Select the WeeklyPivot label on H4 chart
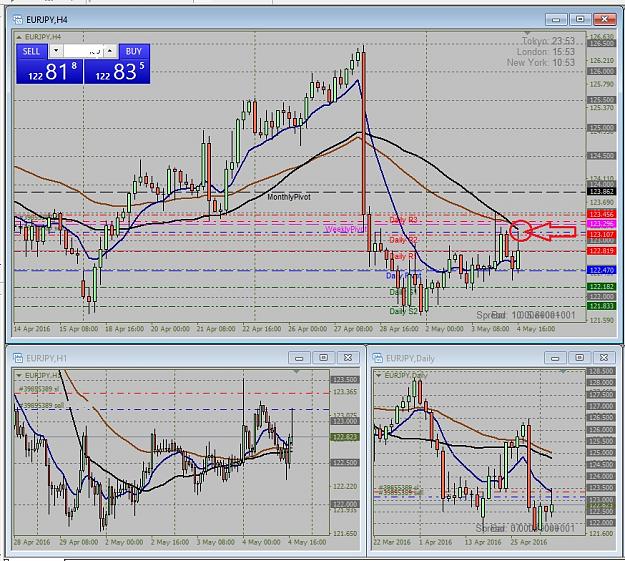The image size is (625, 561). point(346,230)
